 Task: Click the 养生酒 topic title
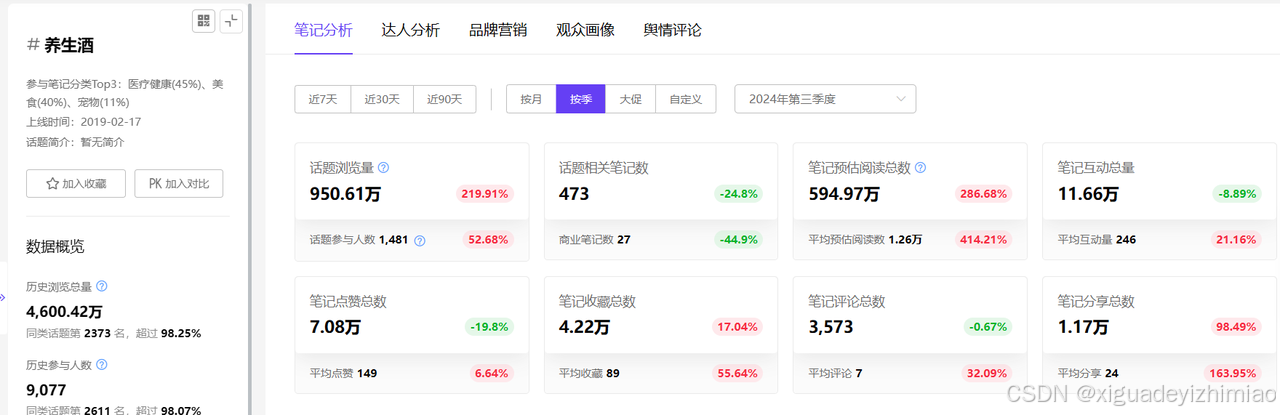coord(69,45)
